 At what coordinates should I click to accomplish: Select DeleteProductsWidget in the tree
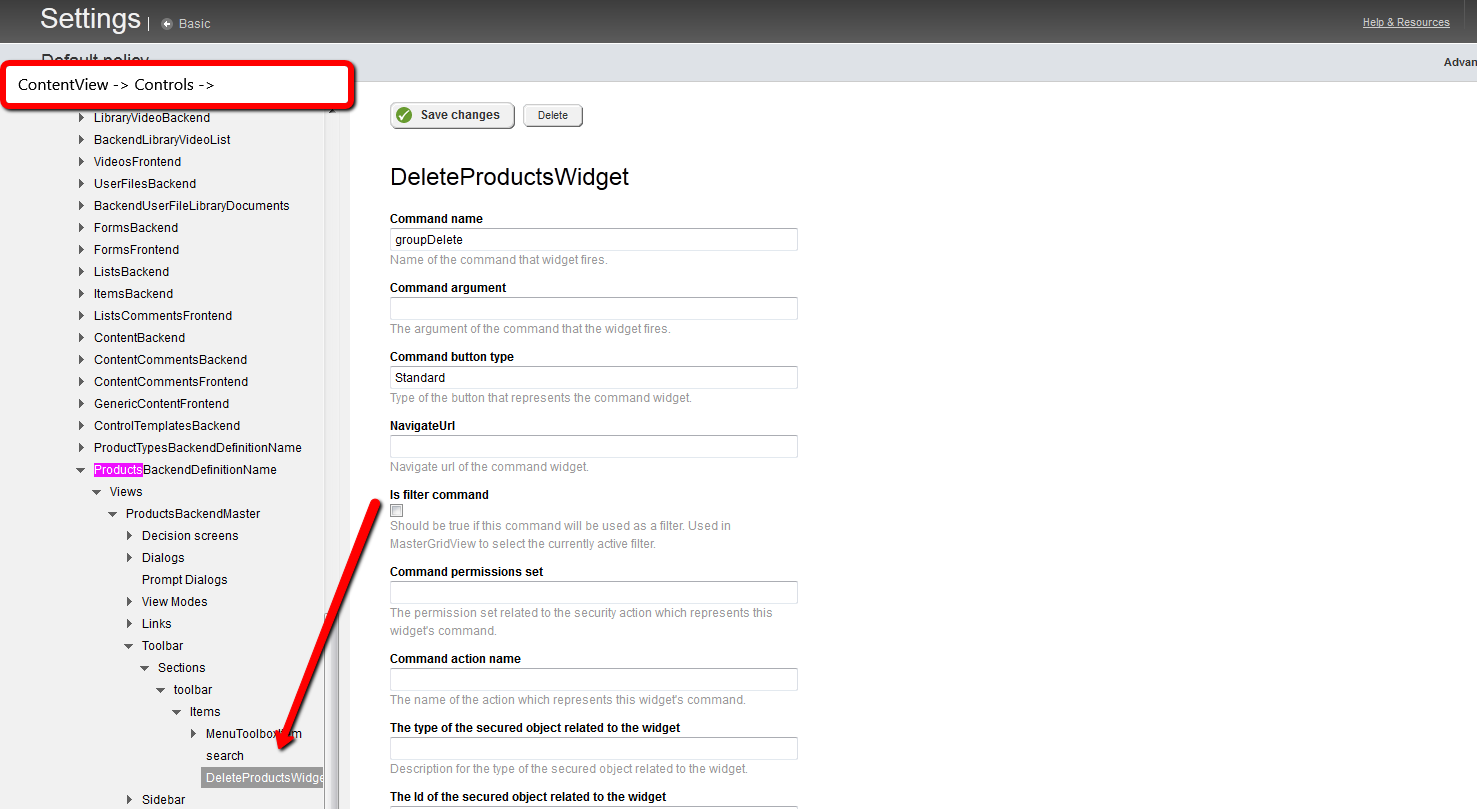(x=264, y=778)
